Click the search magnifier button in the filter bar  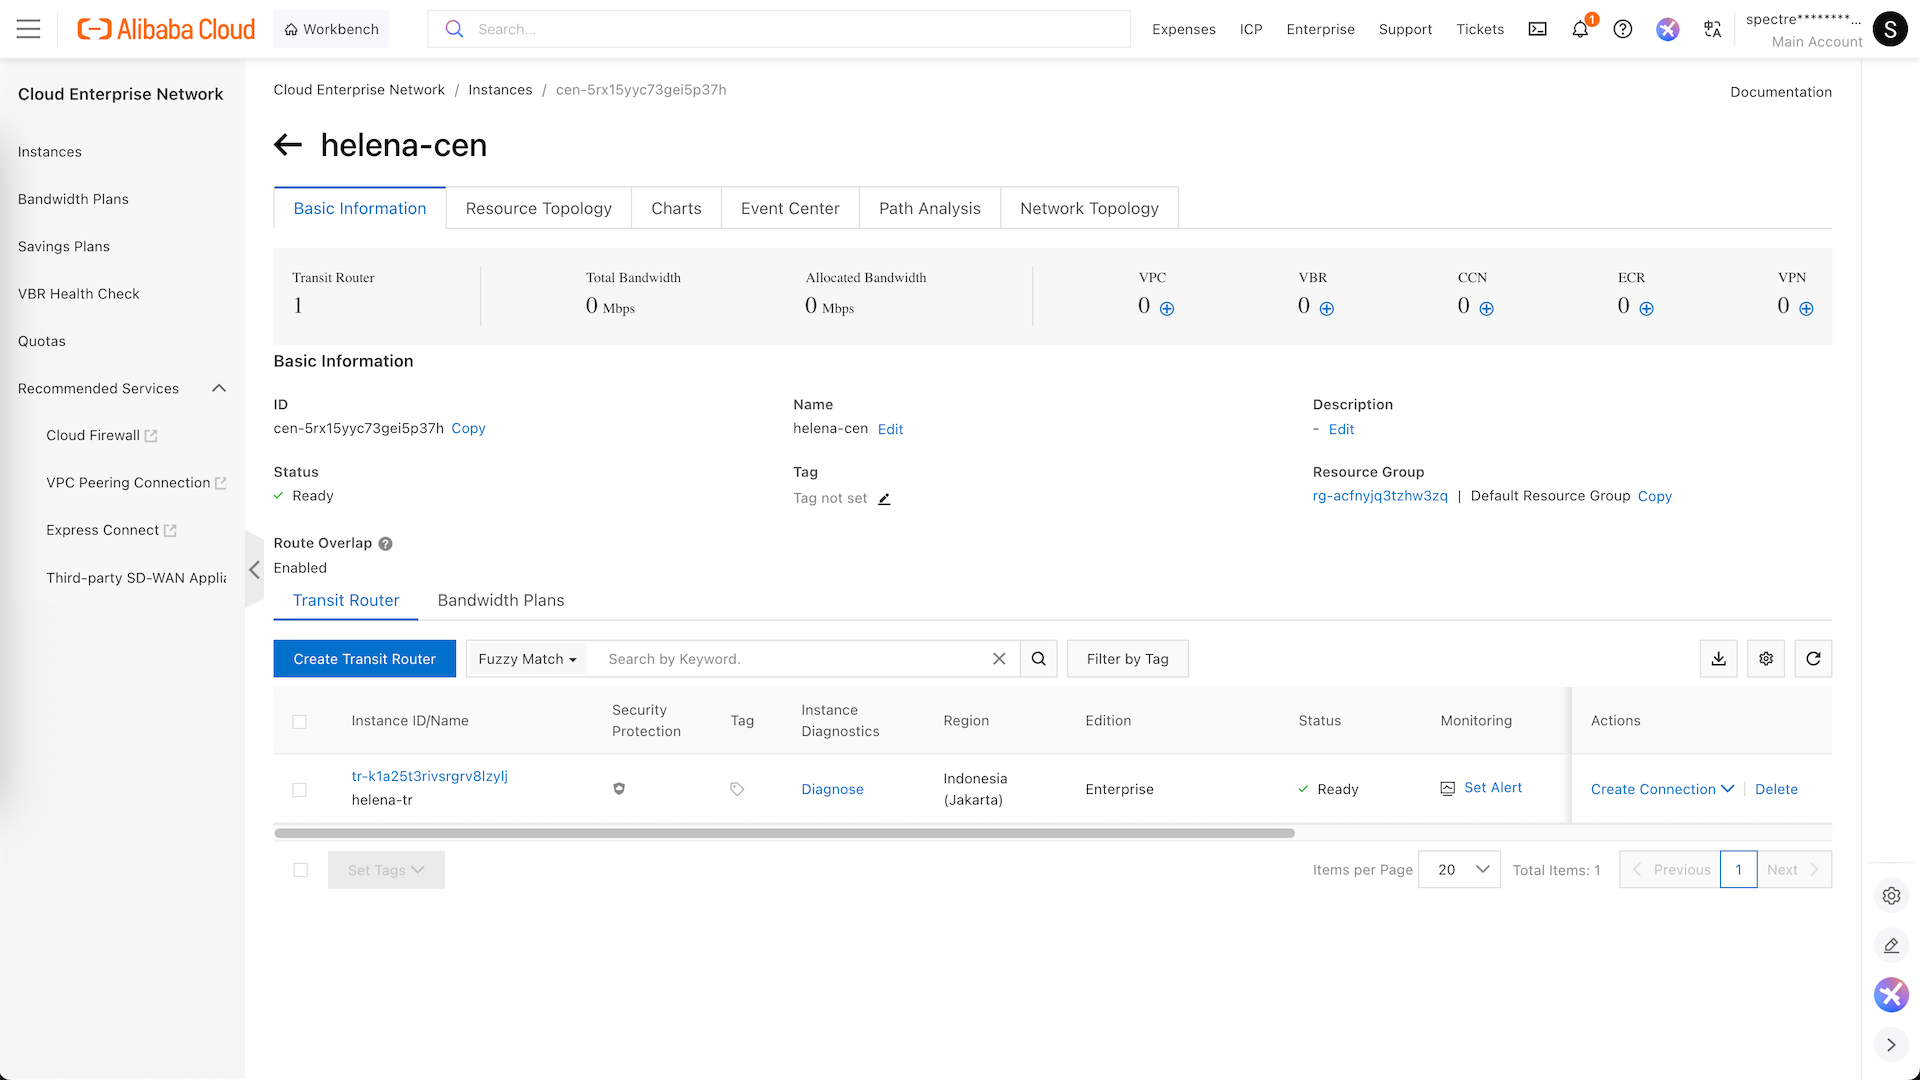1038,659
